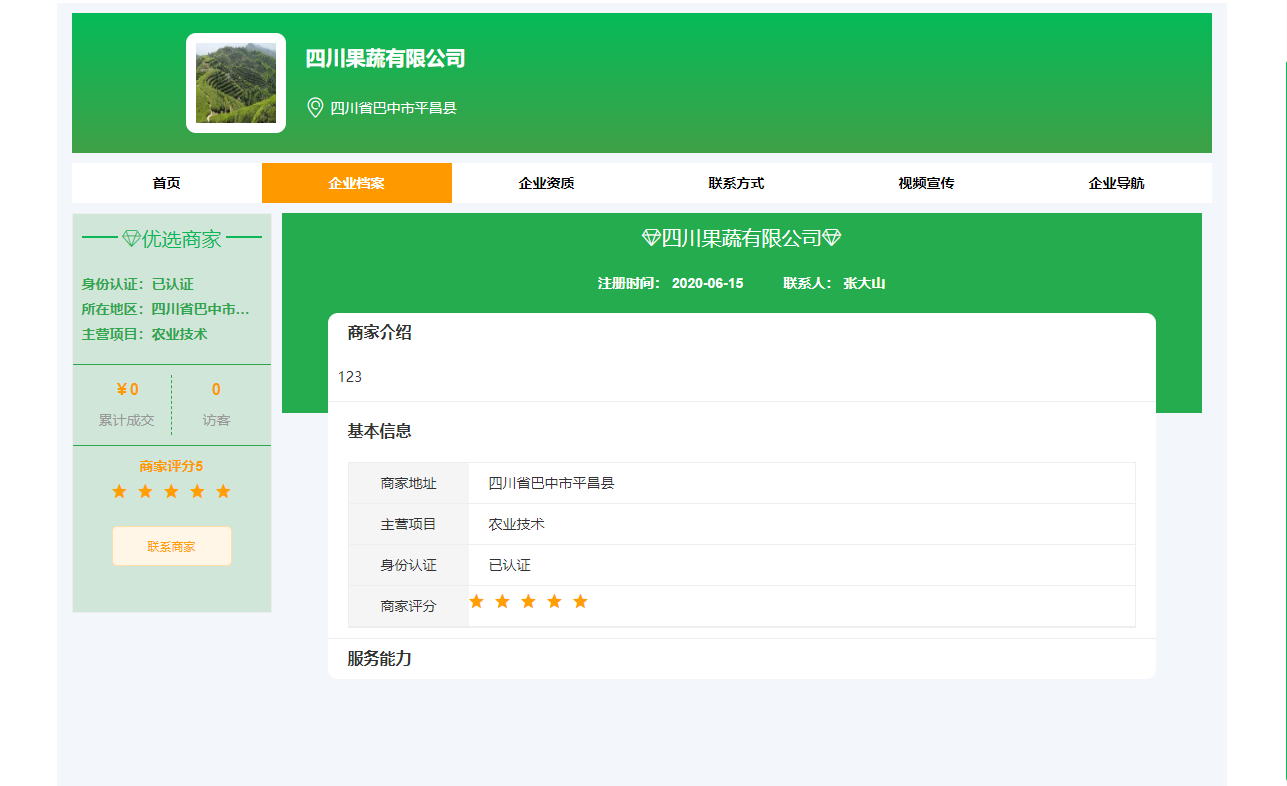This screenshot has width=1287, height=786.
Task: Select the fifth star under 商家评分5 in sidebar
Action: click(223, 491)
